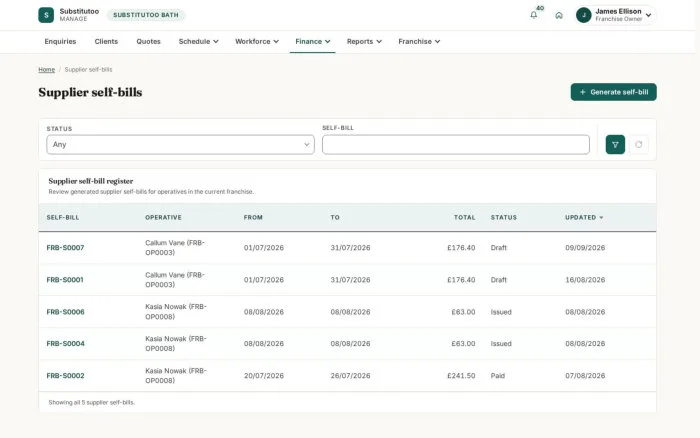Expand the James Ellison account menu chevron
700x438 pixels.
(x=648, y=15)
